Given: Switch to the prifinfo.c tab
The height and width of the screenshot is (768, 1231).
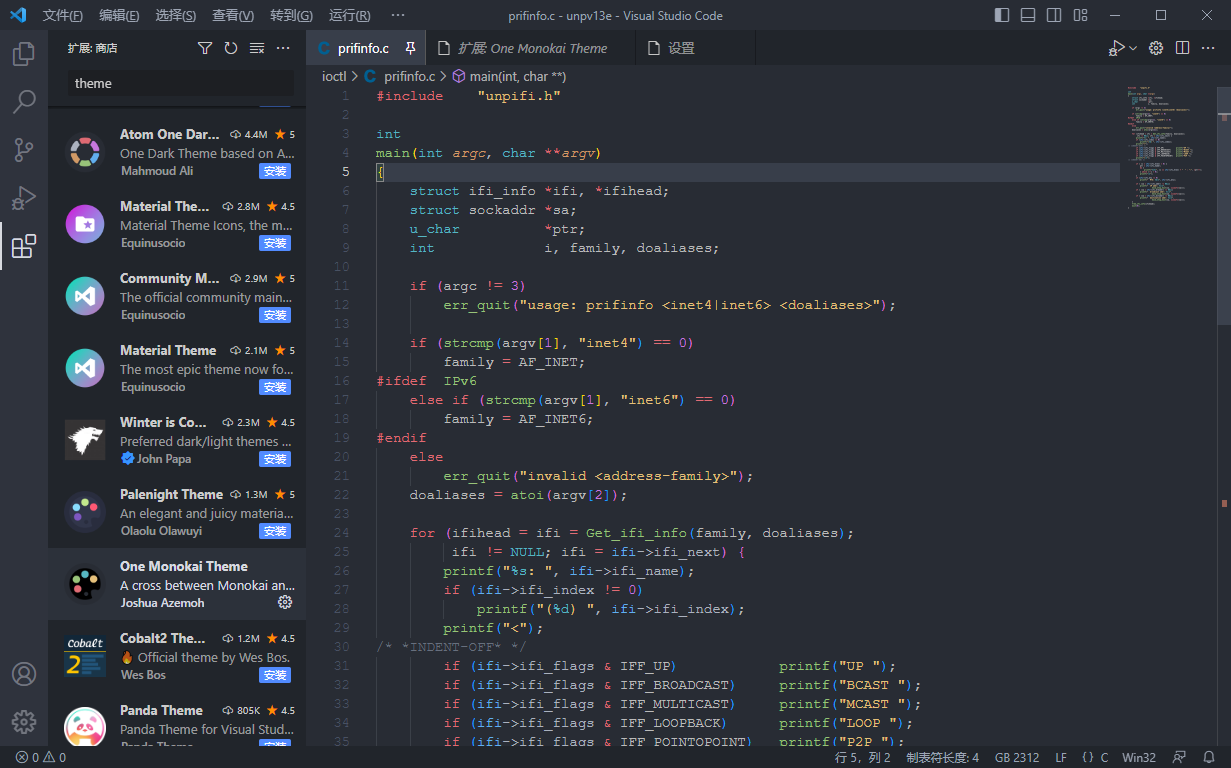Looking at the screenshot, I should [x=366, y=48].
